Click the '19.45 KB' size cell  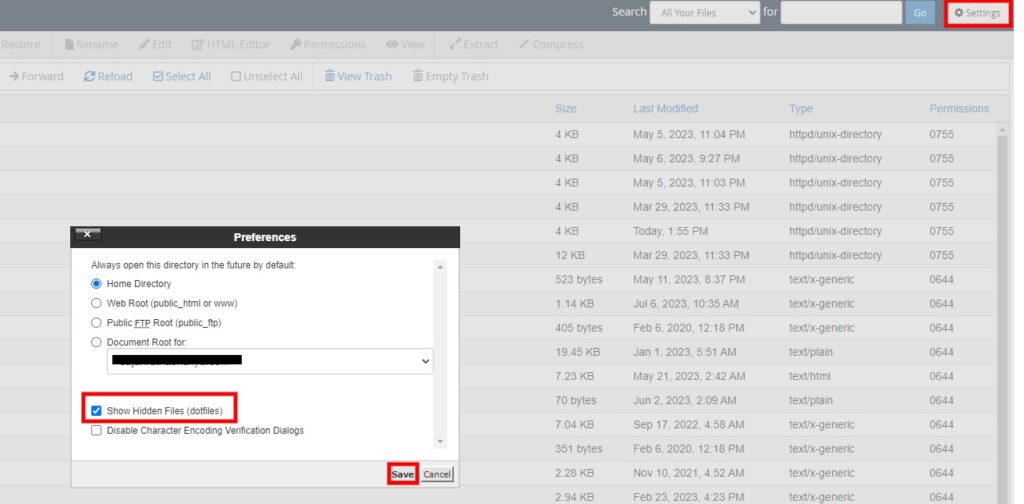point(577,352)
